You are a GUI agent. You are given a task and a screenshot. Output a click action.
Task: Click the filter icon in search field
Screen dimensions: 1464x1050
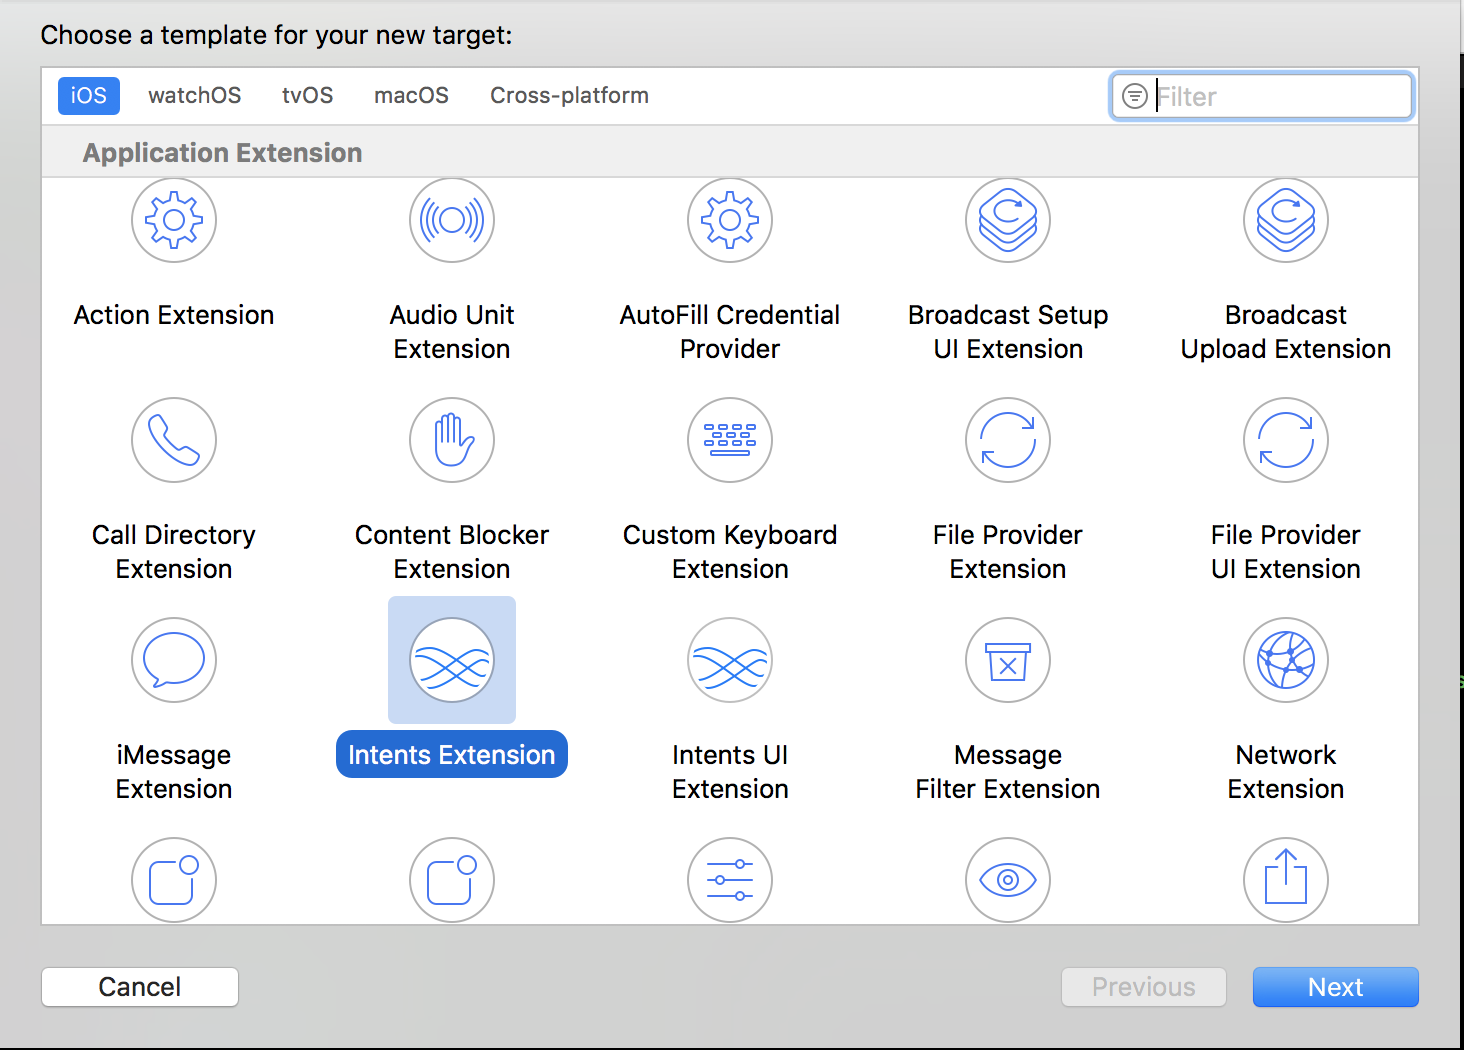point(1135,96)
